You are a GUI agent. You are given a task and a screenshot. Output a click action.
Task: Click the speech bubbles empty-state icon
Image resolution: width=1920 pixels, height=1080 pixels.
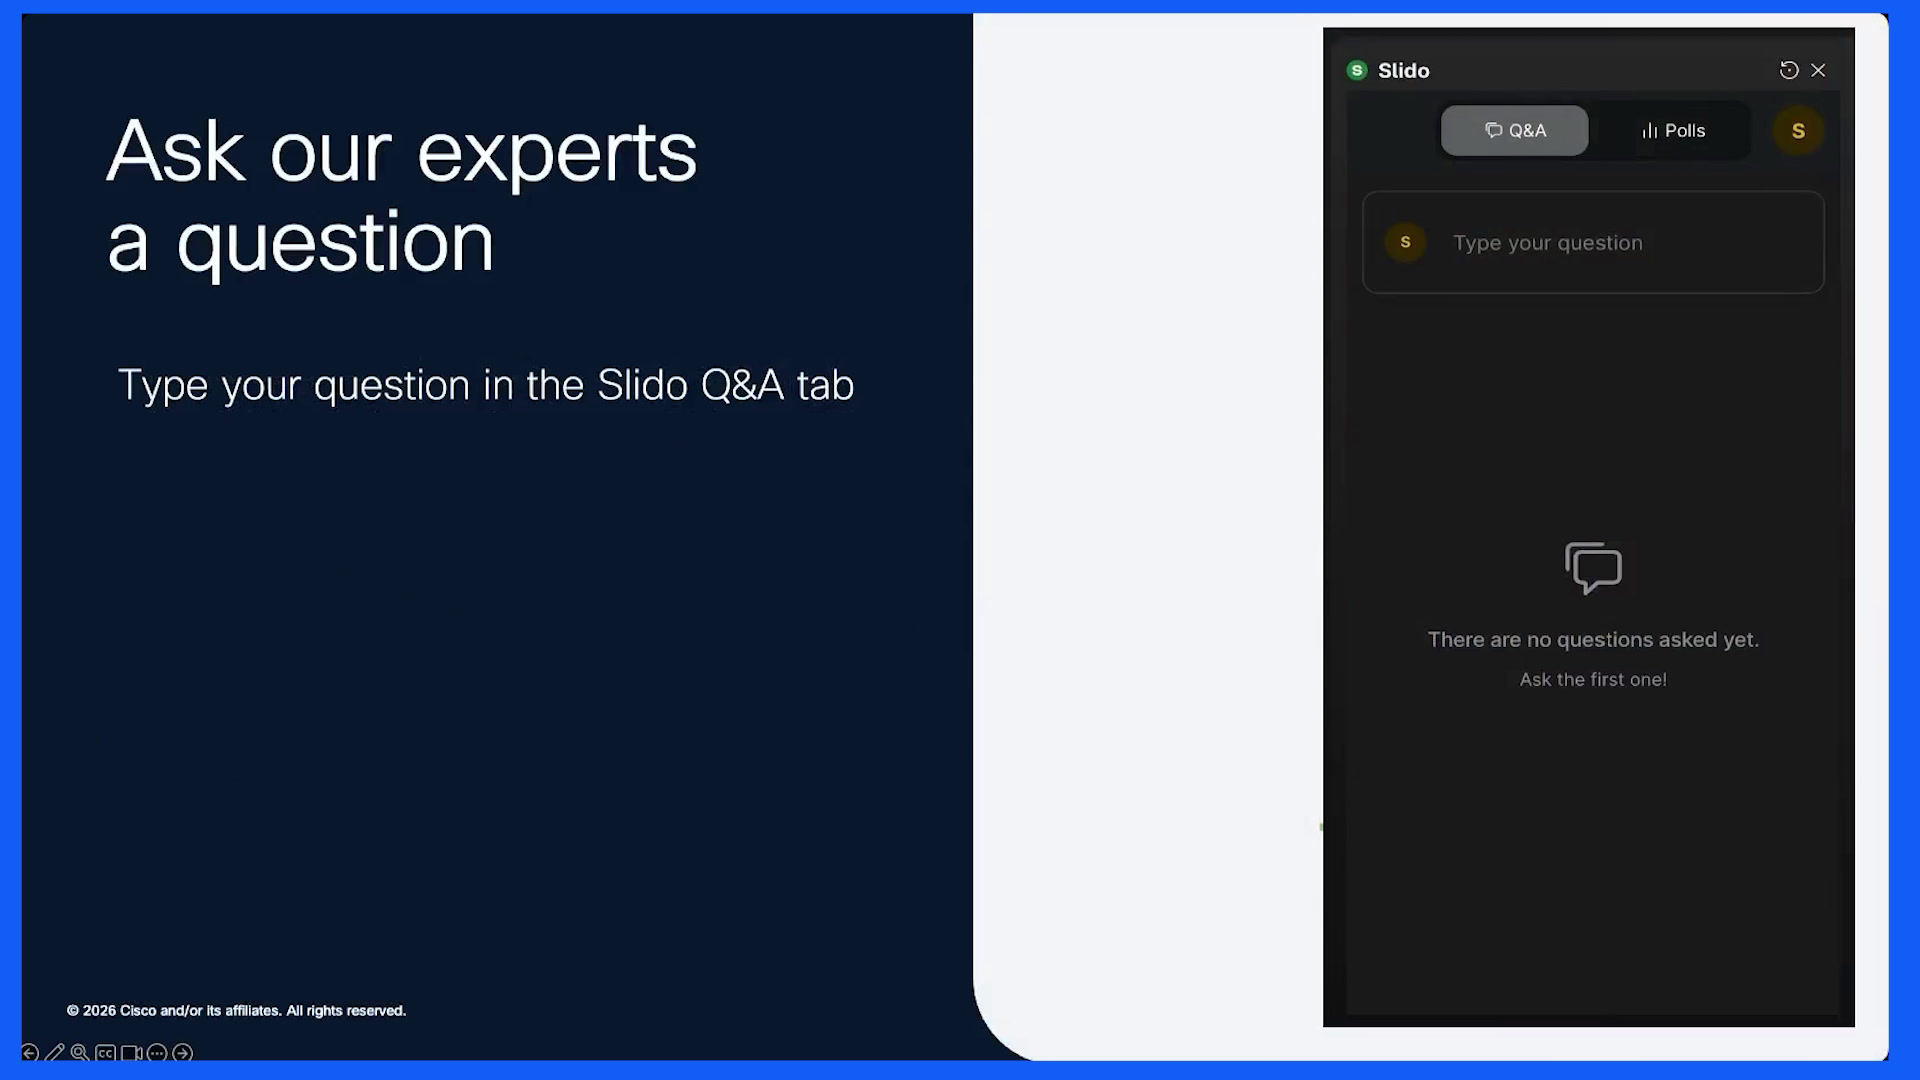1593,568
